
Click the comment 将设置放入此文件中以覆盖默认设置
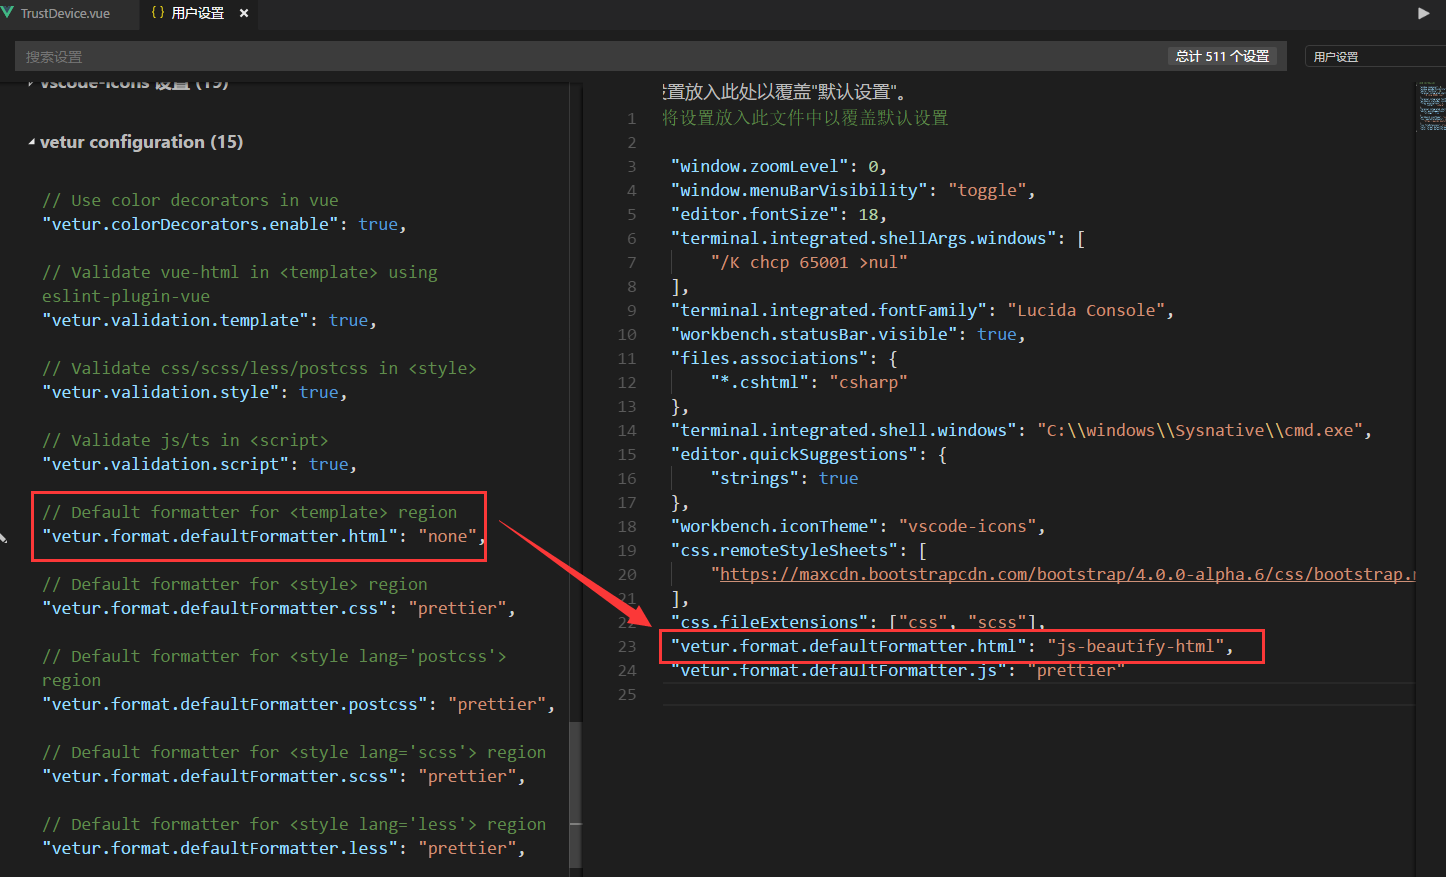[805, 118]
